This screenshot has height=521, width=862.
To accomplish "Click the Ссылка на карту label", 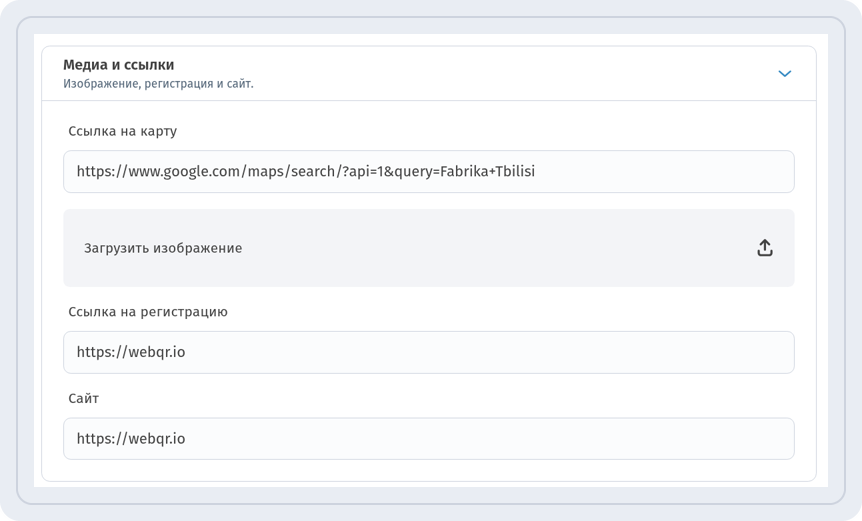I will 123,131.
